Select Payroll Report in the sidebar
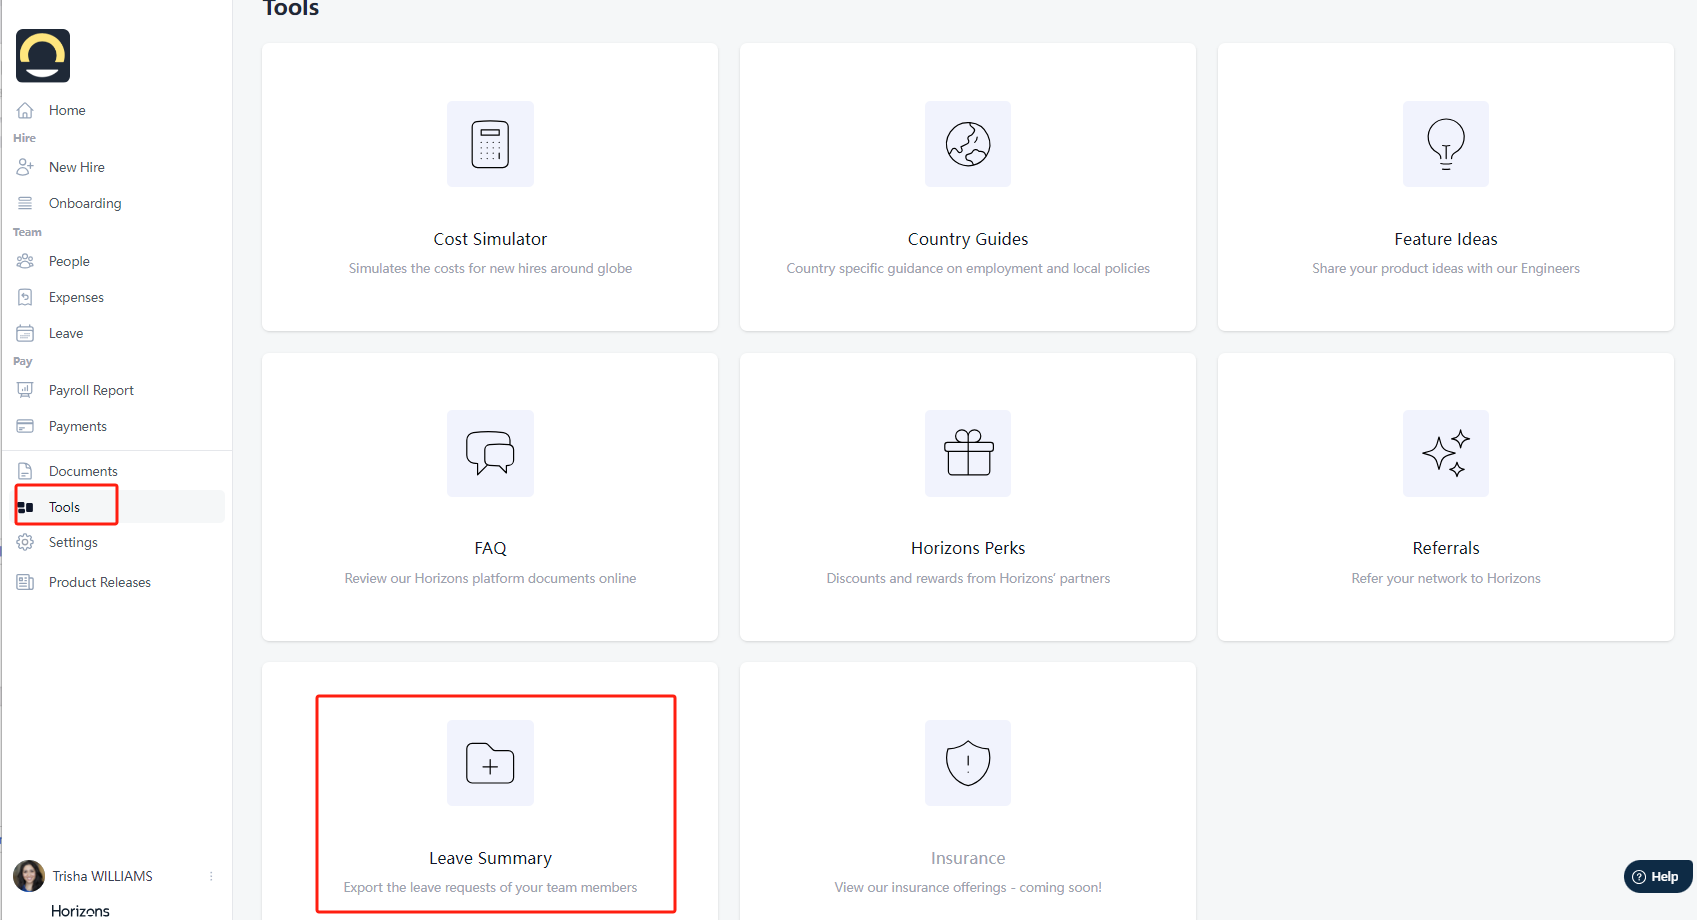 point(91,390)
